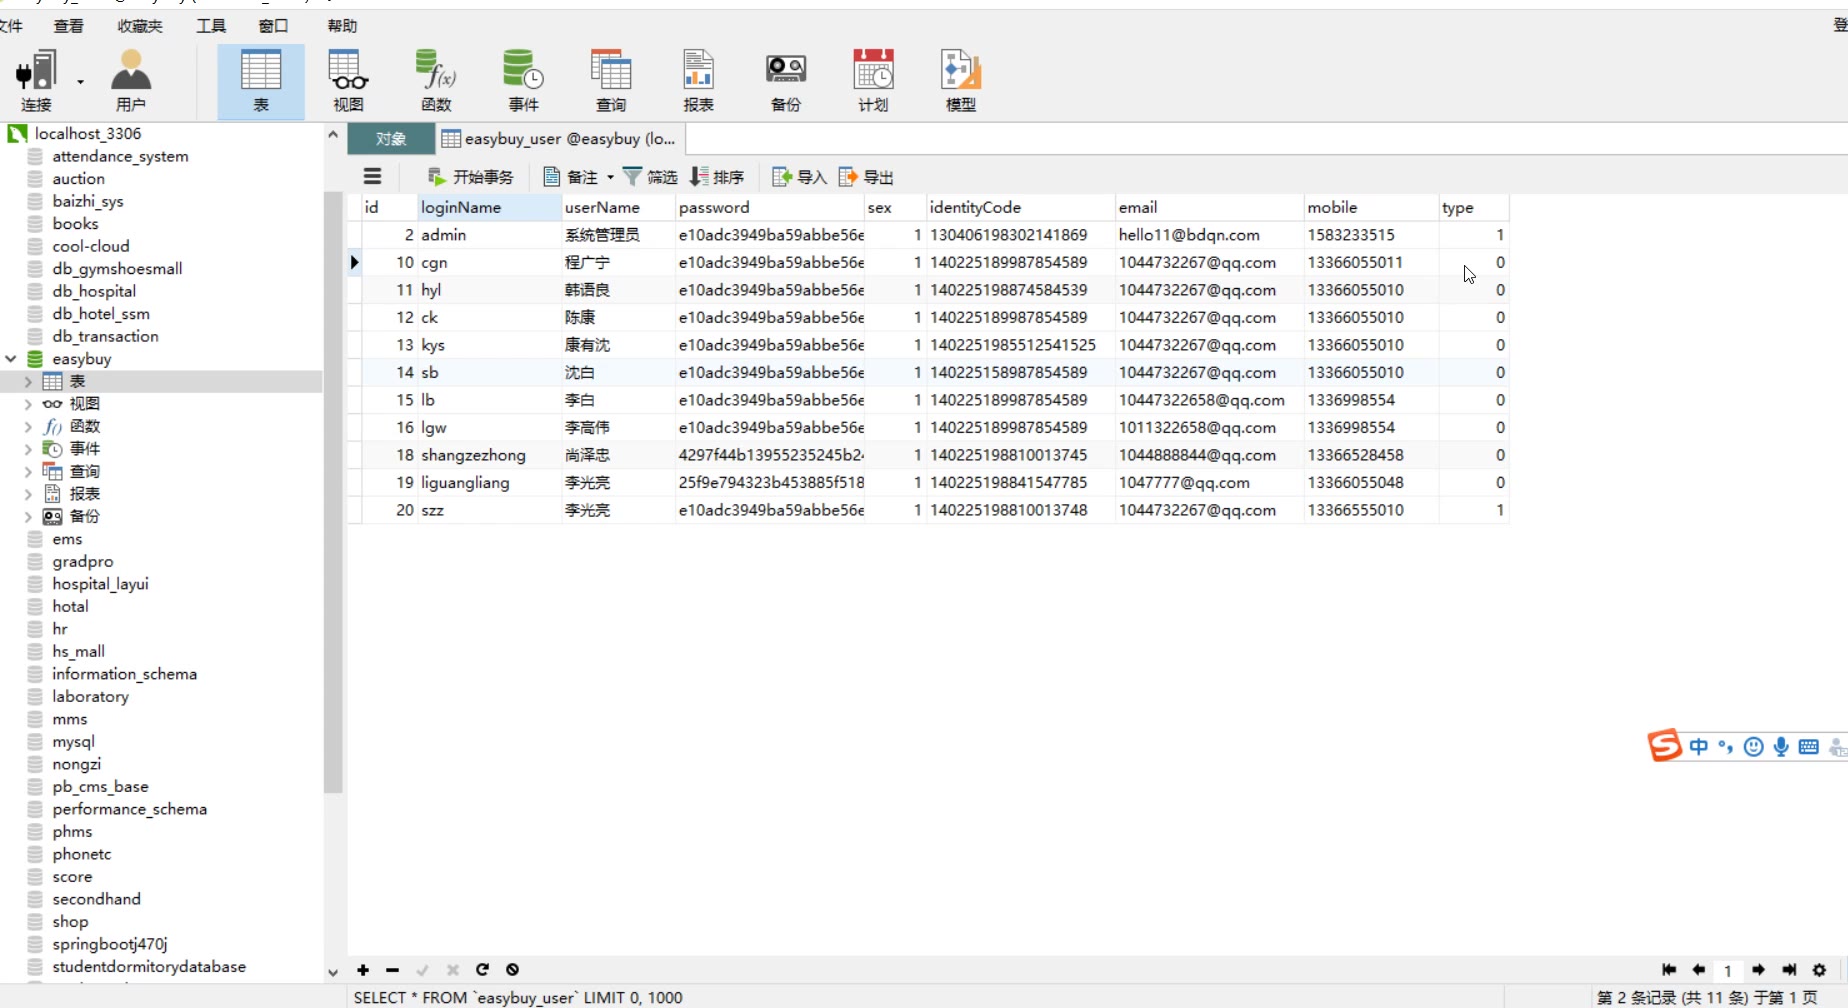The image size is (1848, 1008).
Task: Switch to the 对象 tab
Action: (391, 139)
